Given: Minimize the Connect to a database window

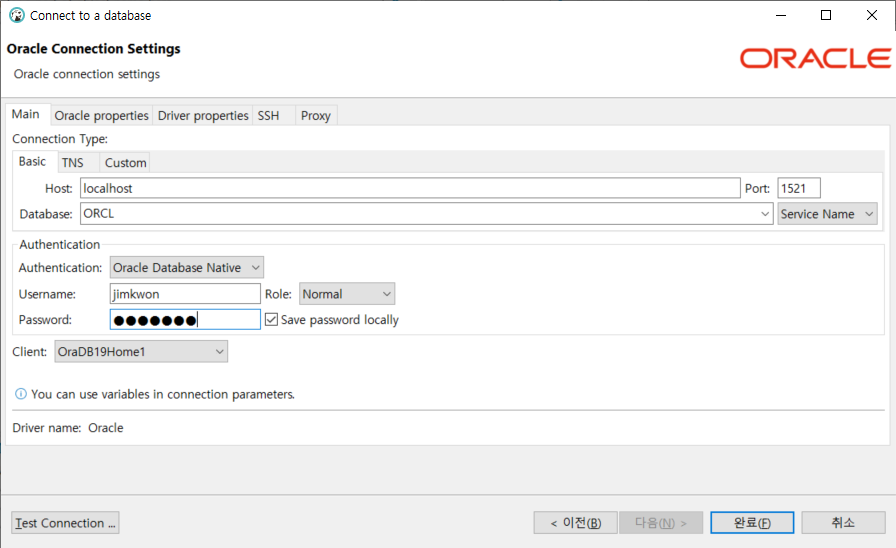Looking at the screenshot, I should pyautogui.click(x=781, y=15).
